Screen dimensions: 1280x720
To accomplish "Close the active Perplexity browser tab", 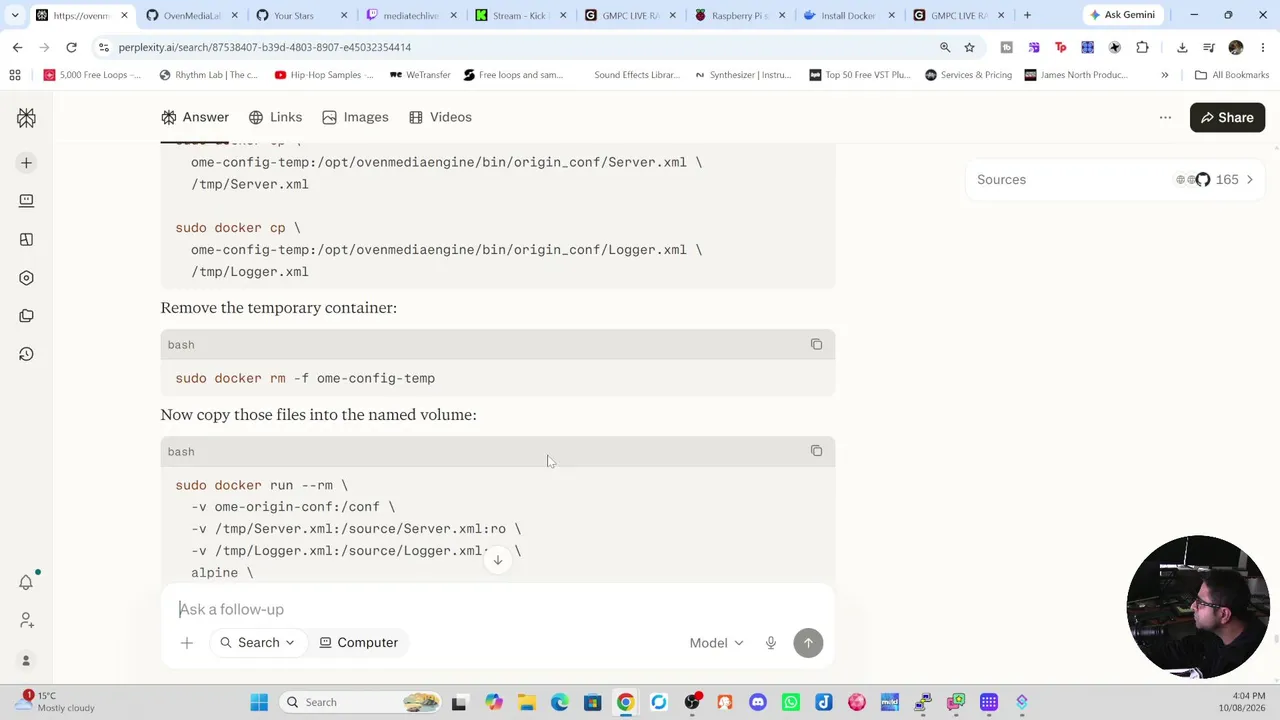I will pyautogui.click(x=124, y=15).
